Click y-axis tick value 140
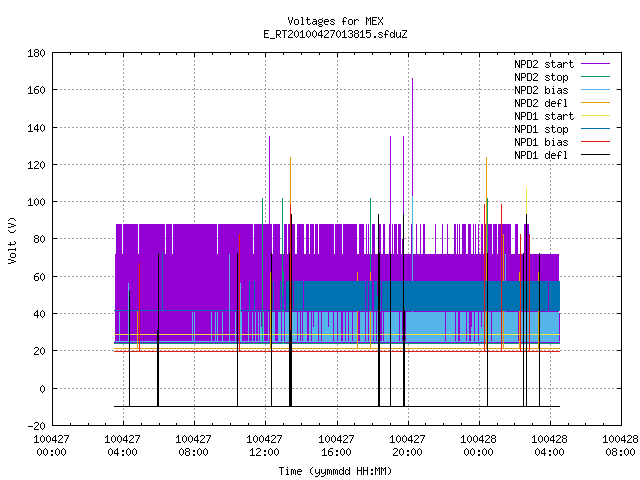 click(36, 128)
